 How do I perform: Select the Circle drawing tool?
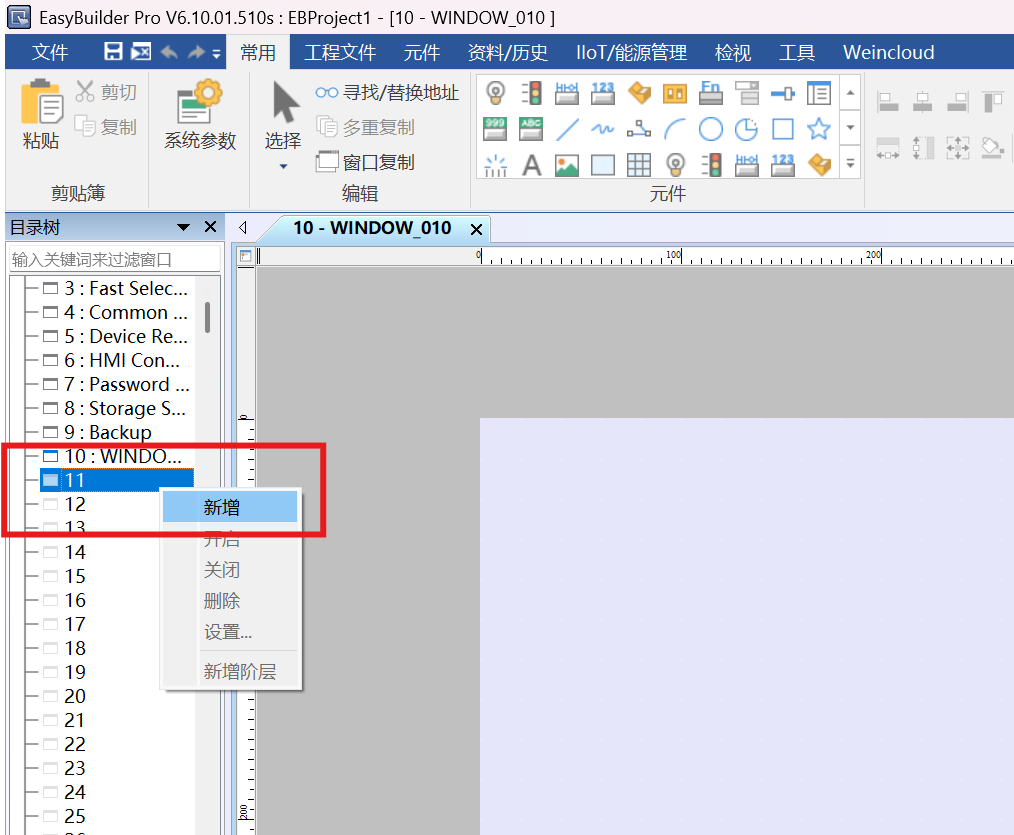pyautogui.click(x=710, y=129)
